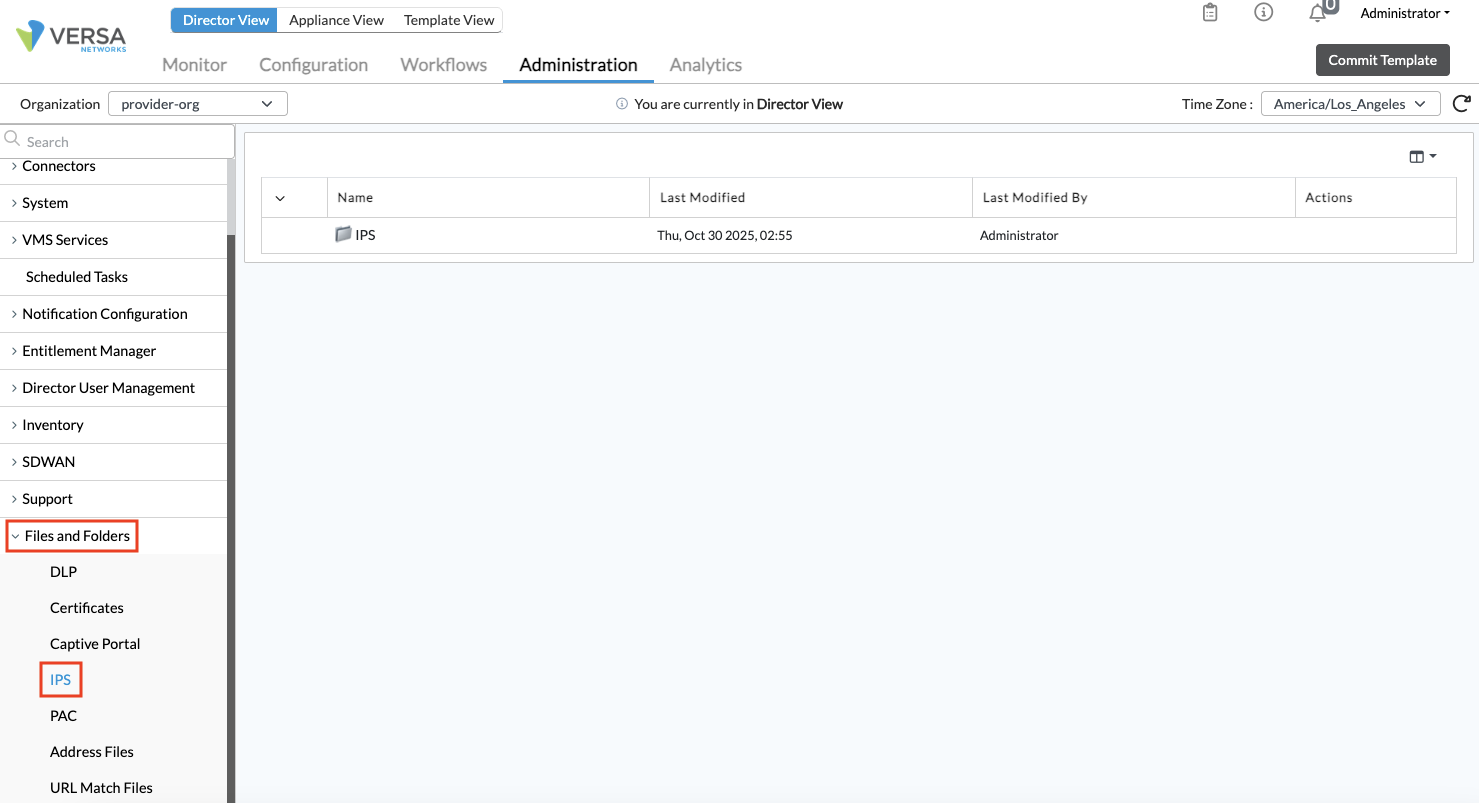This screenshot has height=803, width=1479.
Task: Switch to Template View
Action: [449, 20]
